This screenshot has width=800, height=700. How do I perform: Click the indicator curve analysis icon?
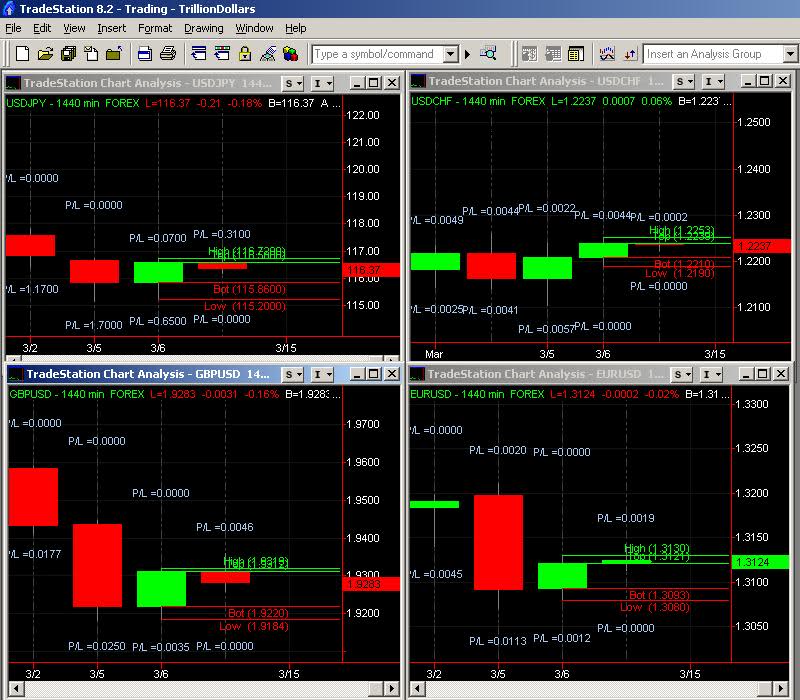pos(607,54)
